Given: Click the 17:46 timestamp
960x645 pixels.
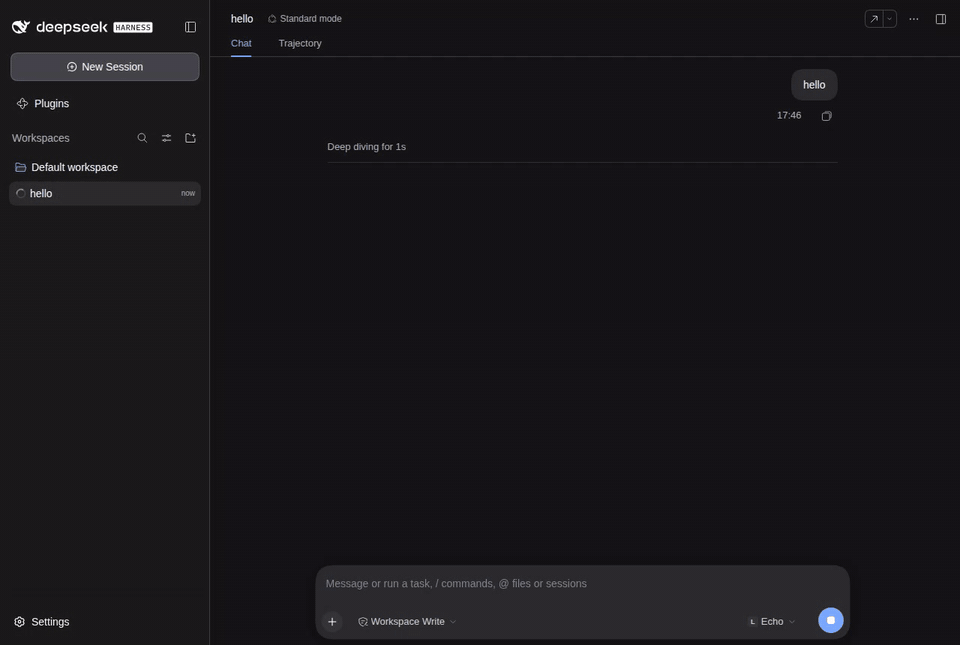Looking at the screenshot, I should 789,115.
